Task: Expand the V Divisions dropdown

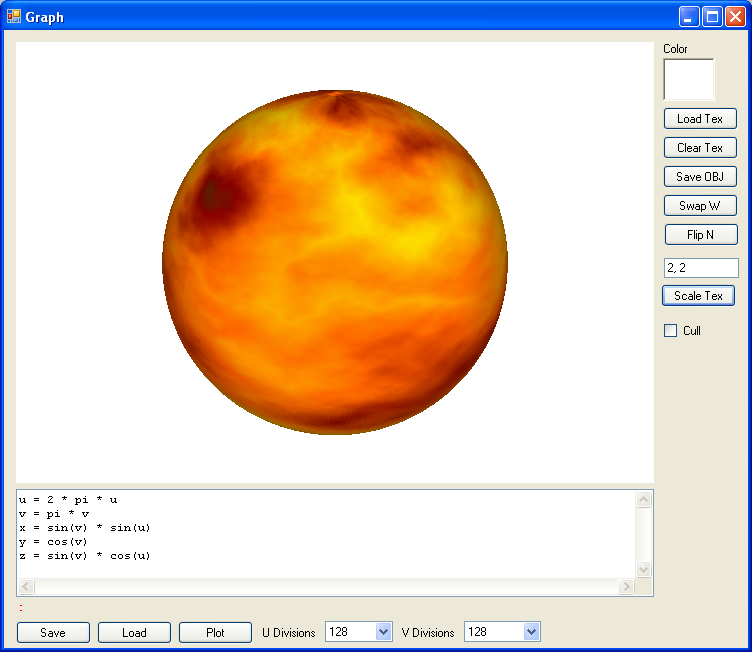Action: [531, 632]
